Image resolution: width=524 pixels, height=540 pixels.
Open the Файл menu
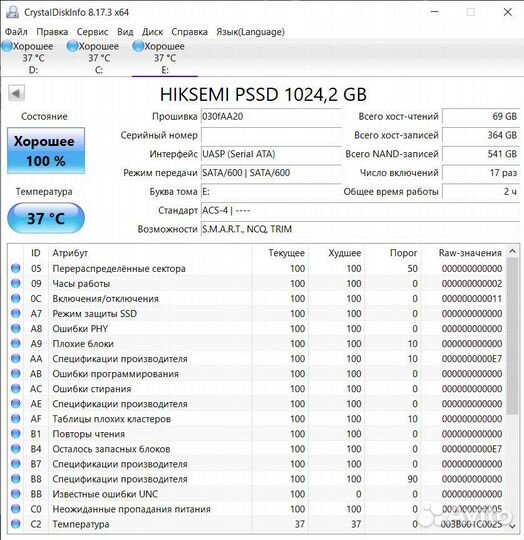click(x=16, y=32)
